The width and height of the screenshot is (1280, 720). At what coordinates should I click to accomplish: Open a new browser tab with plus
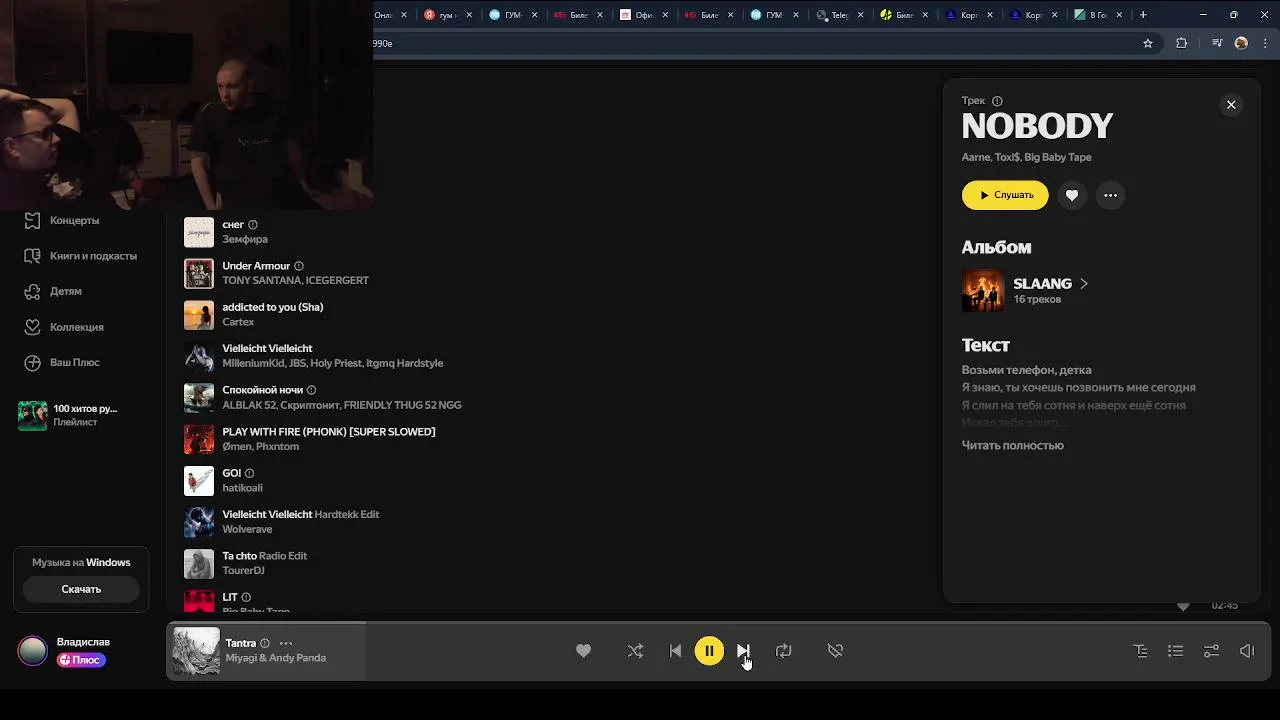pos(1143,15)
